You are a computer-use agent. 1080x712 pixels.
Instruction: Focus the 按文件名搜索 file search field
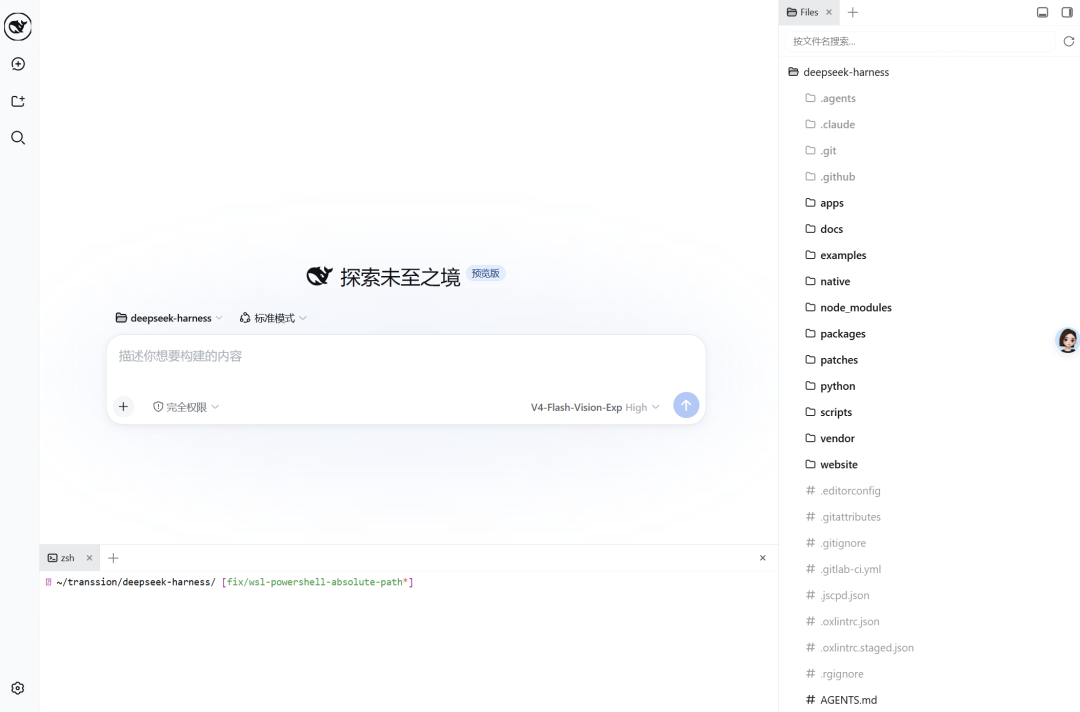click(x=919, y=41)
